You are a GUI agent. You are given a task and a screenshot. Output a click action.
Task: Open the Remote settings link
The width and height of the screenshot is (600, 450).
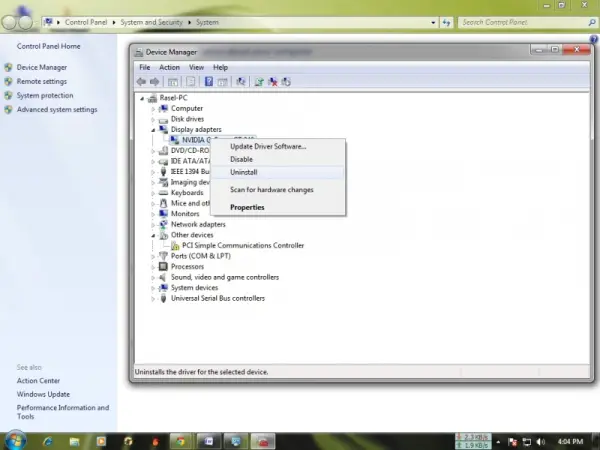point(42,82)
